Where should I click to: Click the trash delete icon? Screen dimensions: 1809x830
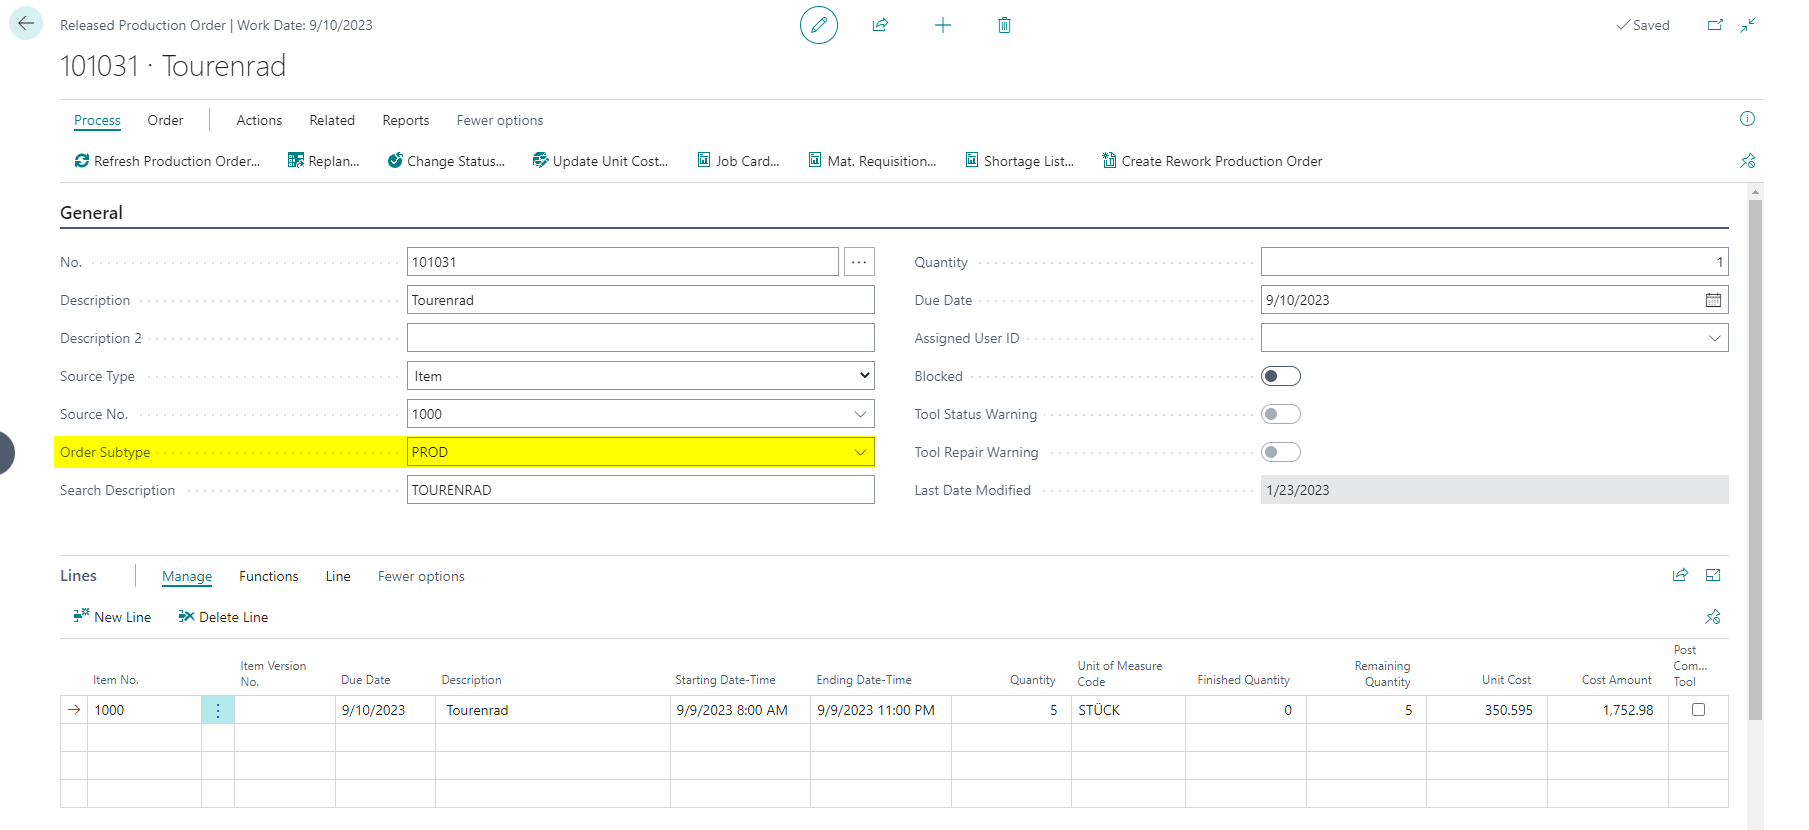click(x=1004, y=25)
